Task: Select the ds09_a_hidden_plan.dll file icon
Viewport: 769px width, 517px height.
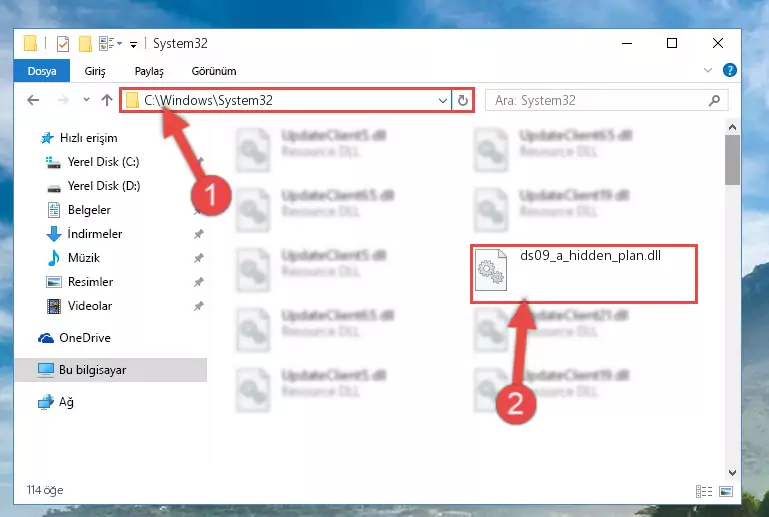Action: [491, 270]
